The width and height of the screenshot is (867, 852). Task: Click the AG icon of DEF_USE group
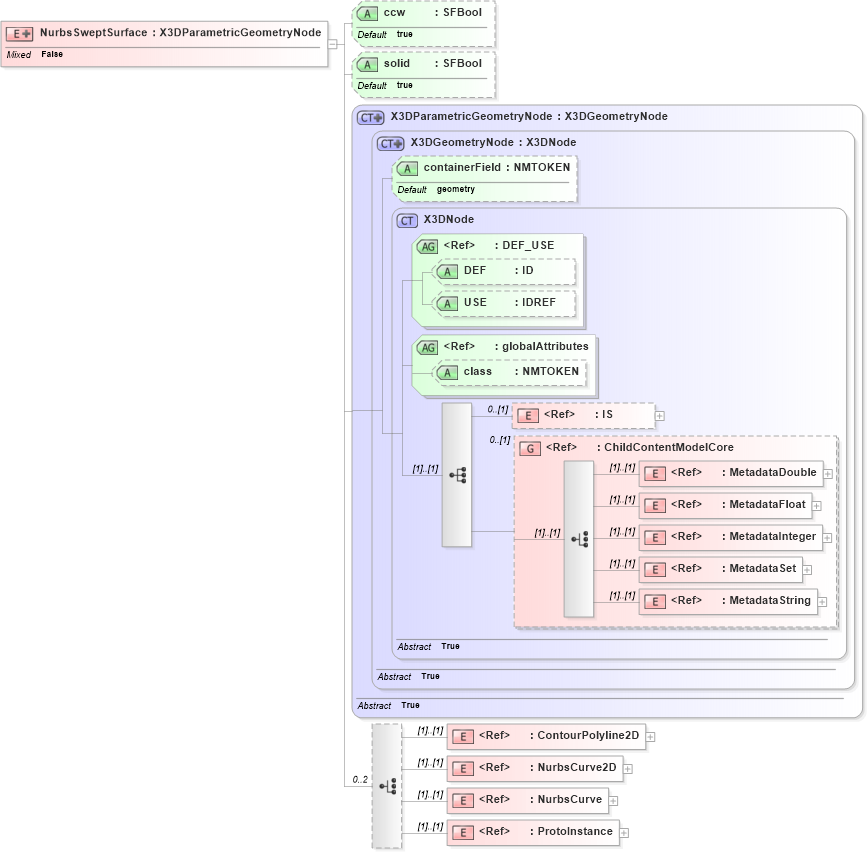427,247
